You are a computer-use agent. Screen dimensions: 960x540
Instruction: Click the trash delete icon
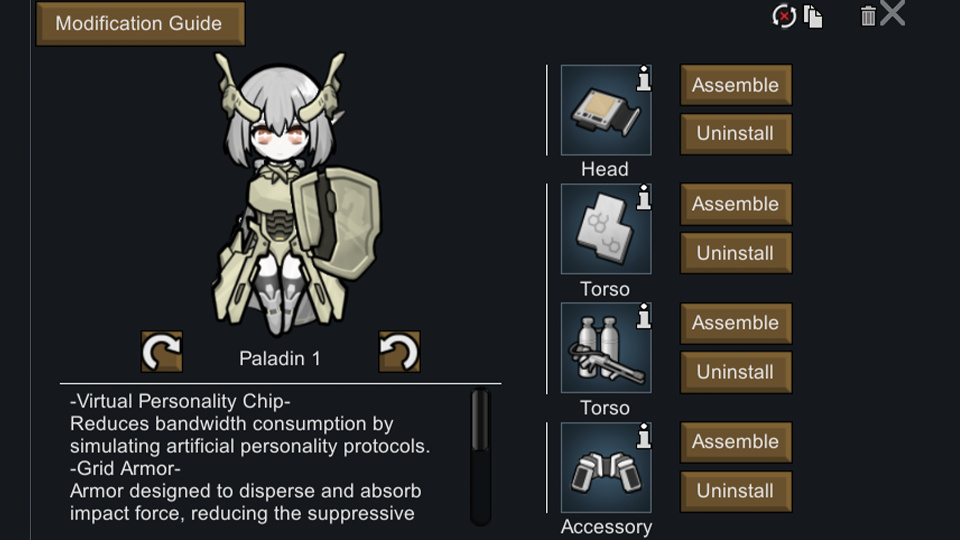click(x=868, y=16)
